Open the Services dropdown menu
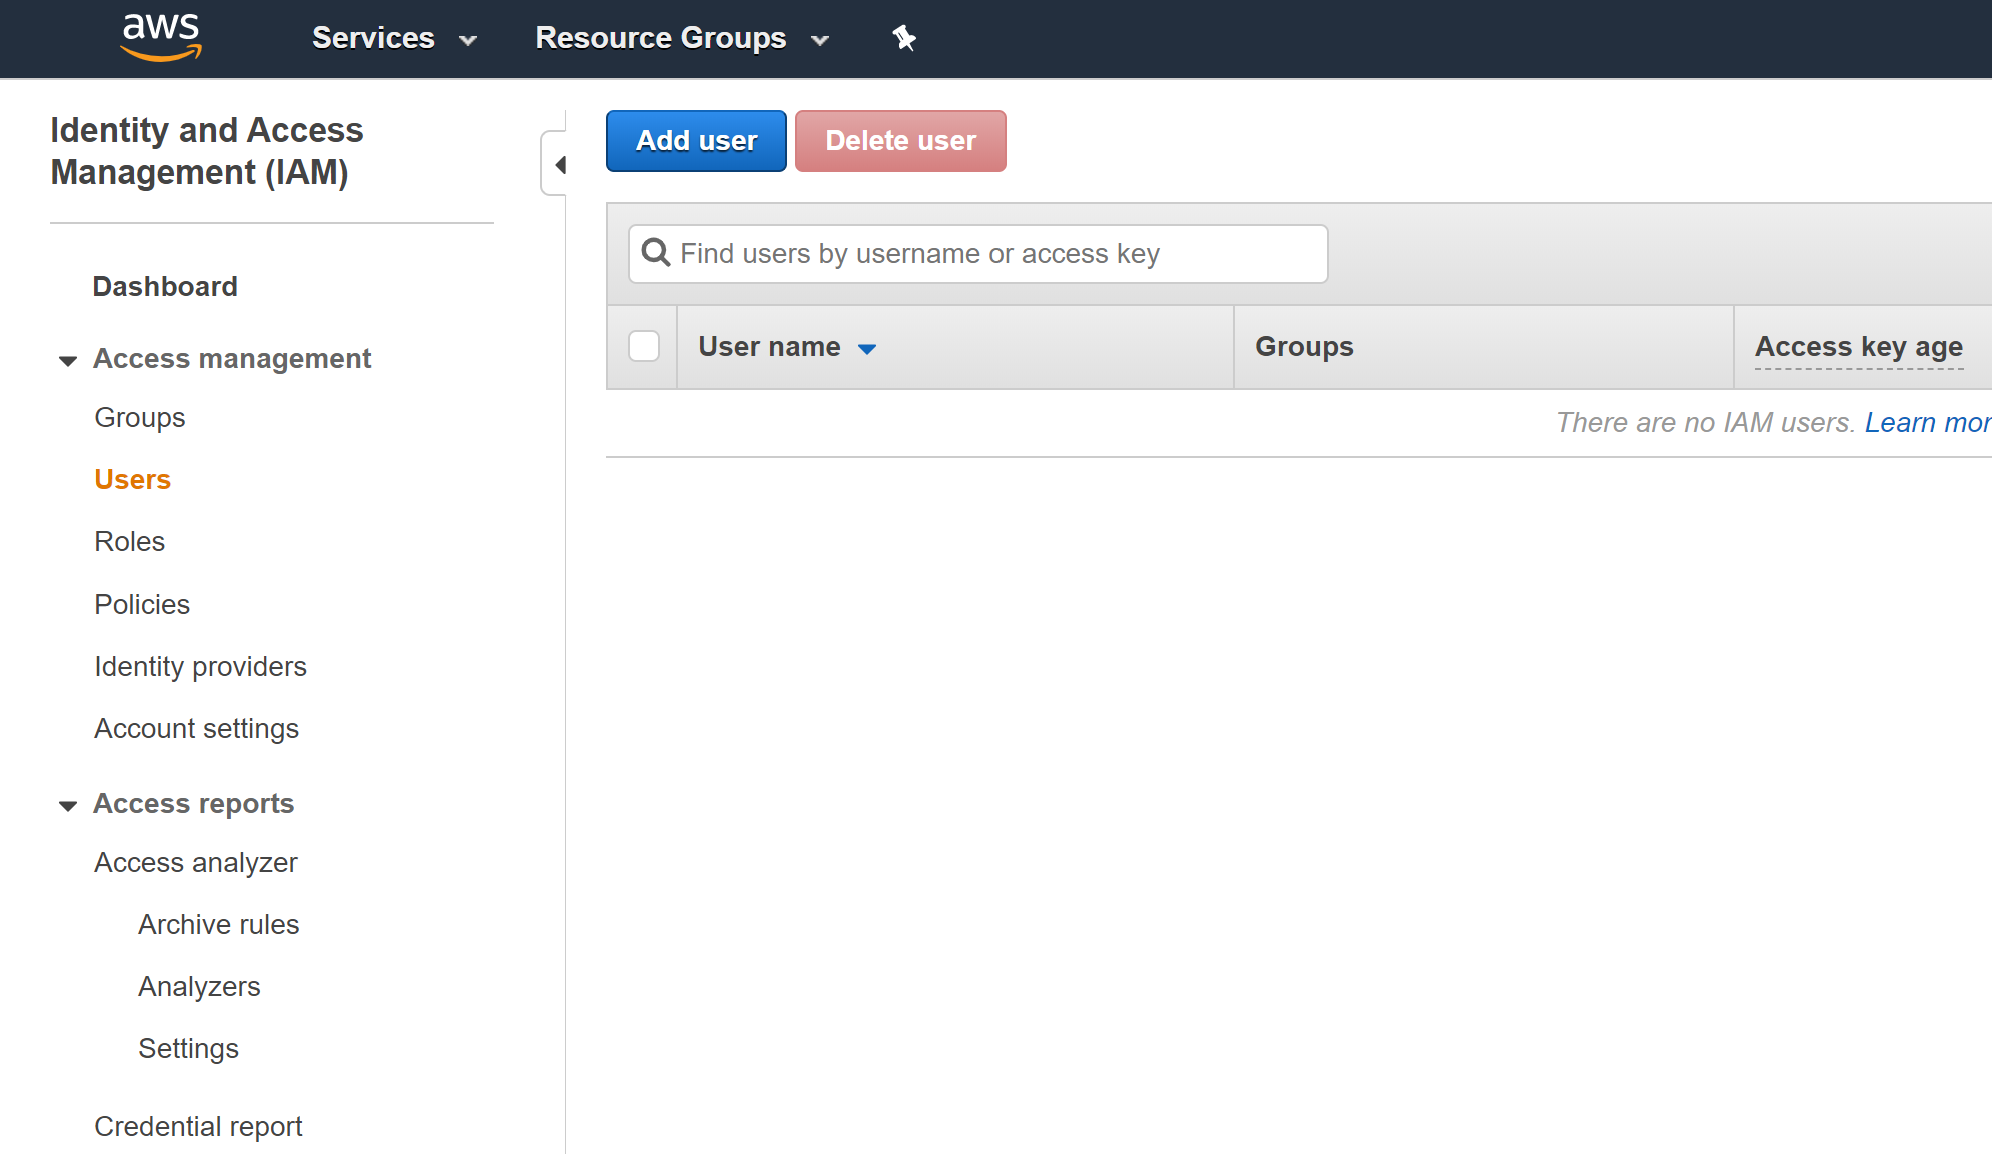The height and width of the screenshot is (1154, 1992). pyautogui.click(x=394, y=38)
